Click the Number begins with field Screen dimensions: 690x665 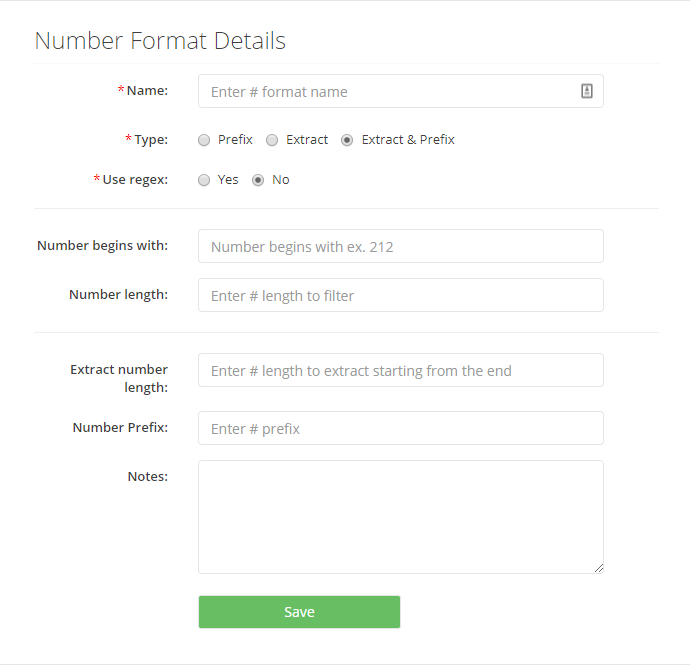click(400, 246)
